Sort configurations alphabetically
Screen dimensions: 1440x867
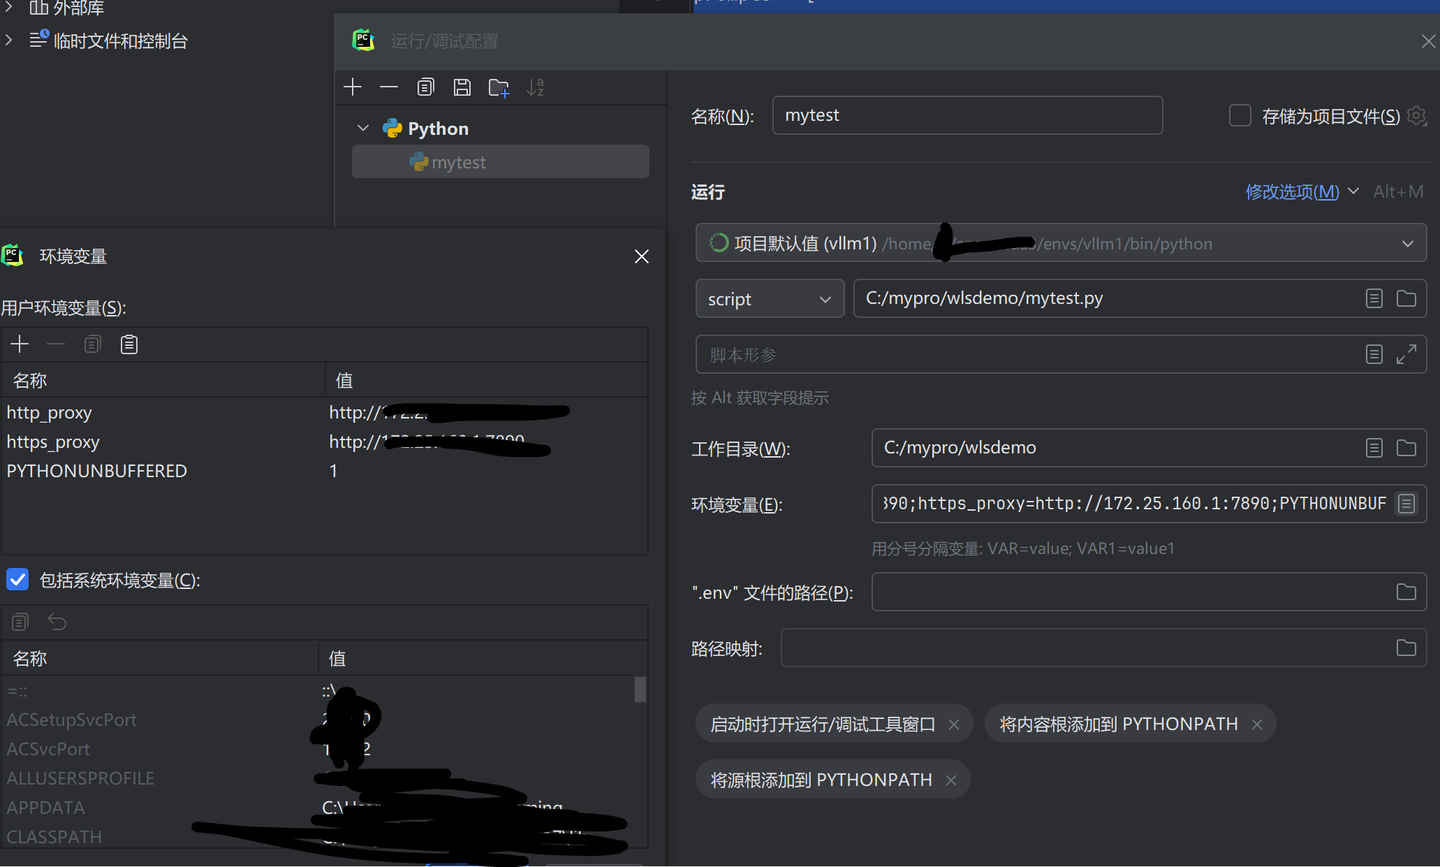pos(535,87)
